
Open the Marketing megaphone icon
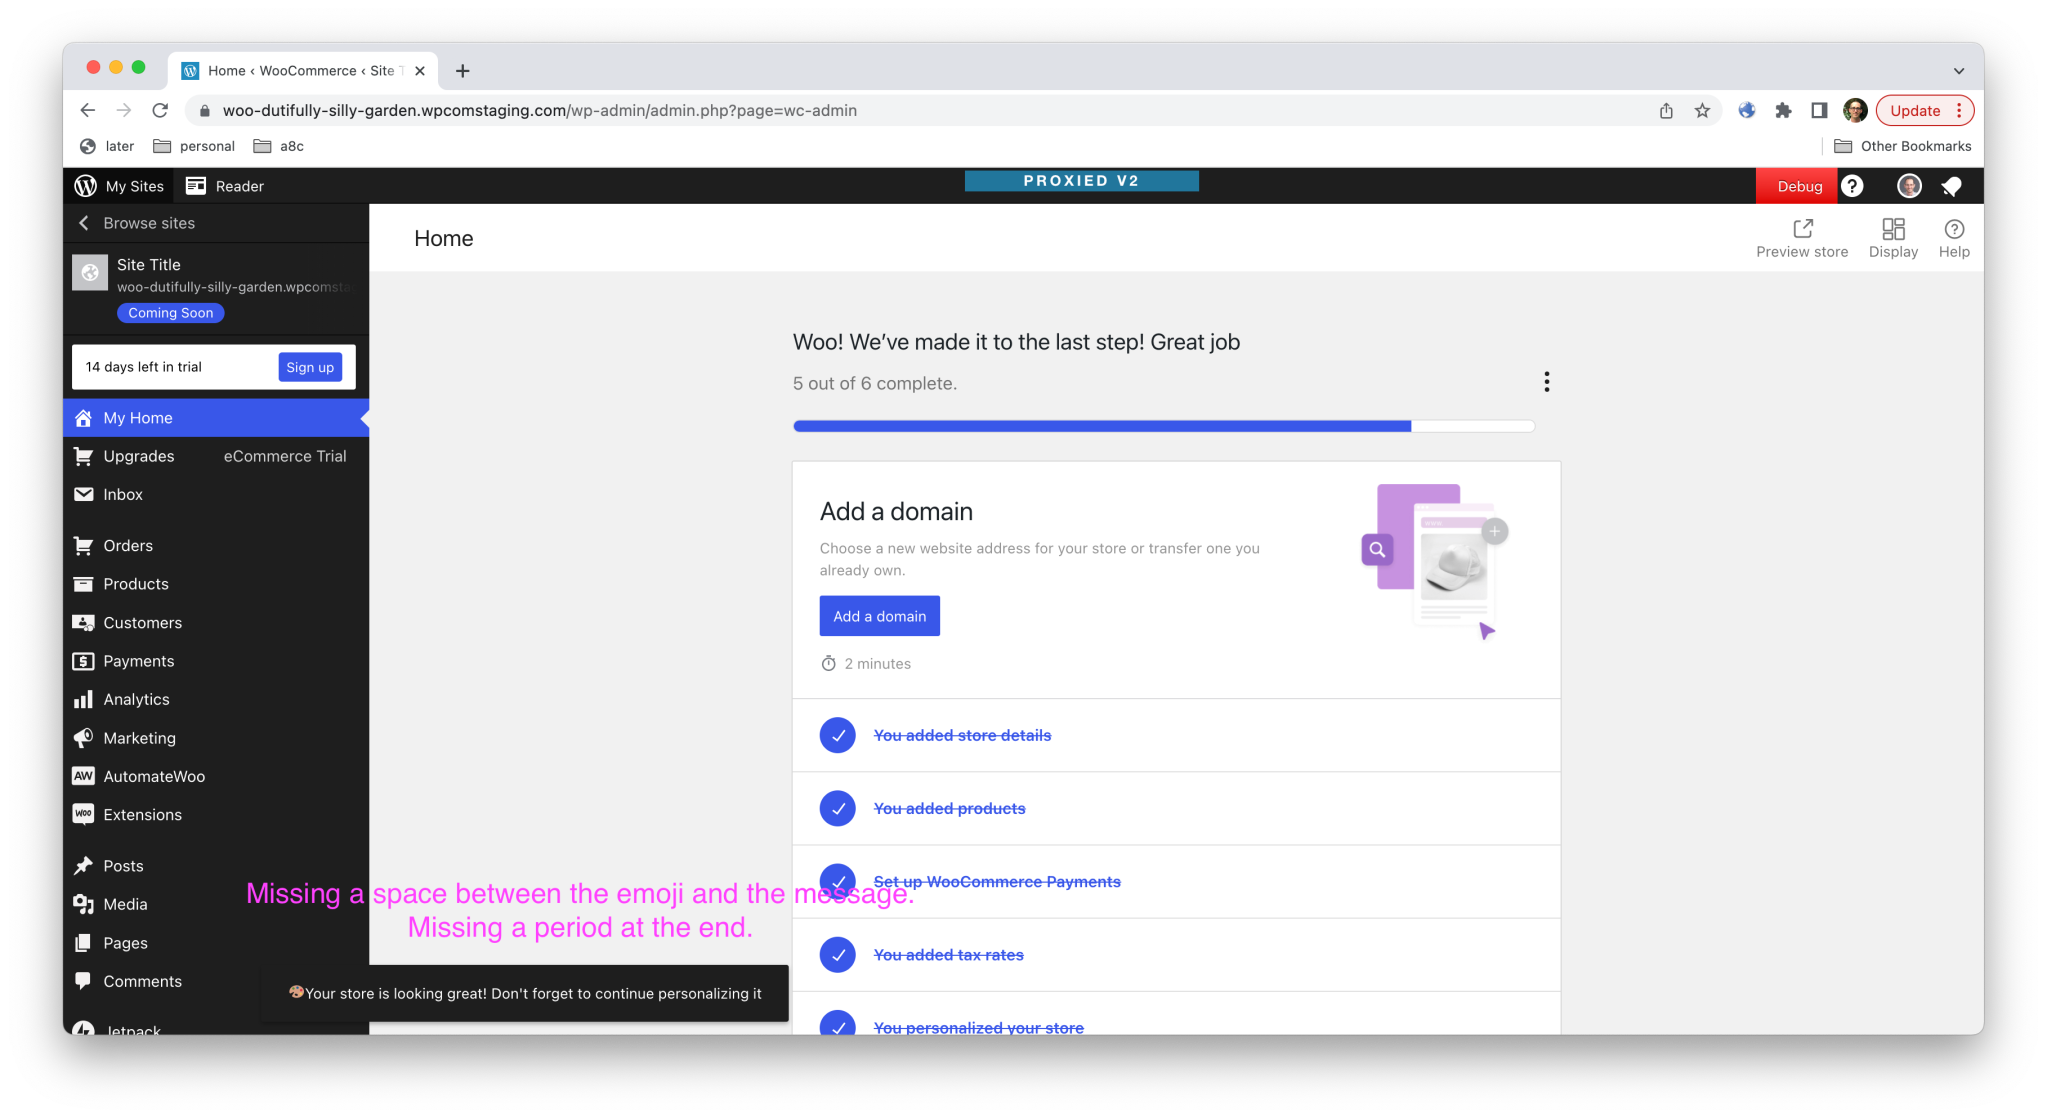[83, 737]
